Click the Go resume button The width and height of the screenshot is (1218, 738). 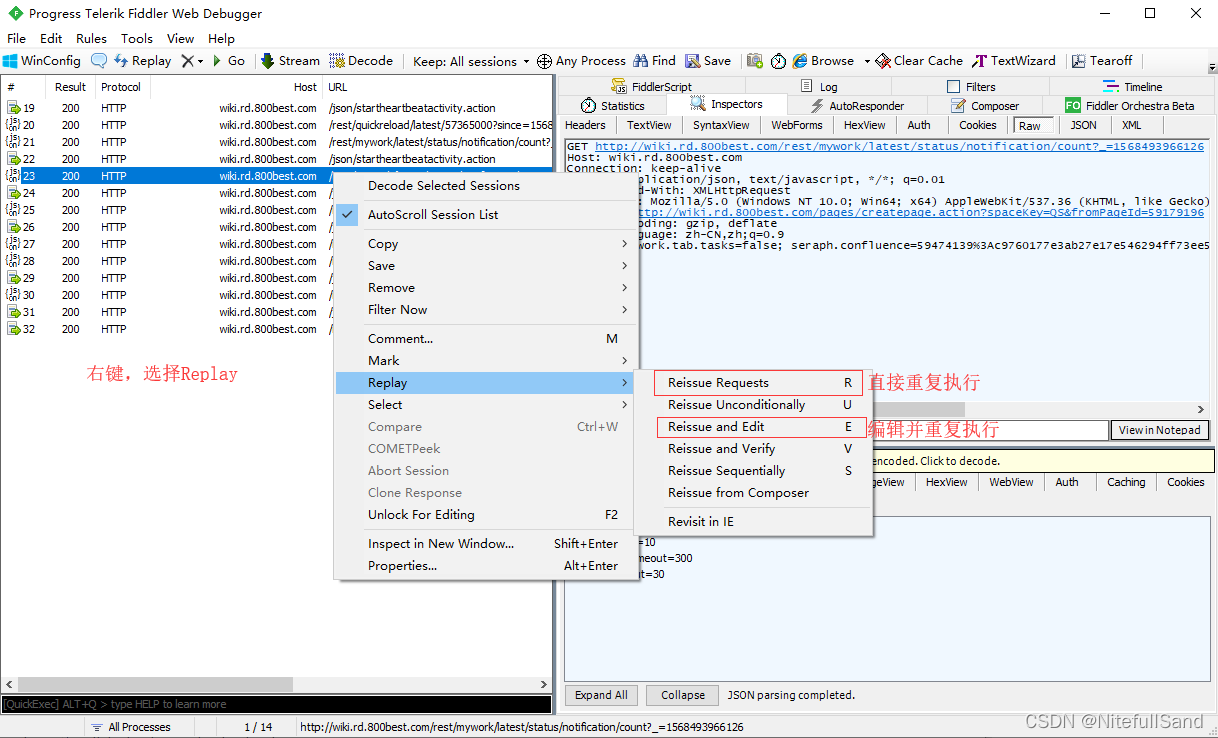228,61
